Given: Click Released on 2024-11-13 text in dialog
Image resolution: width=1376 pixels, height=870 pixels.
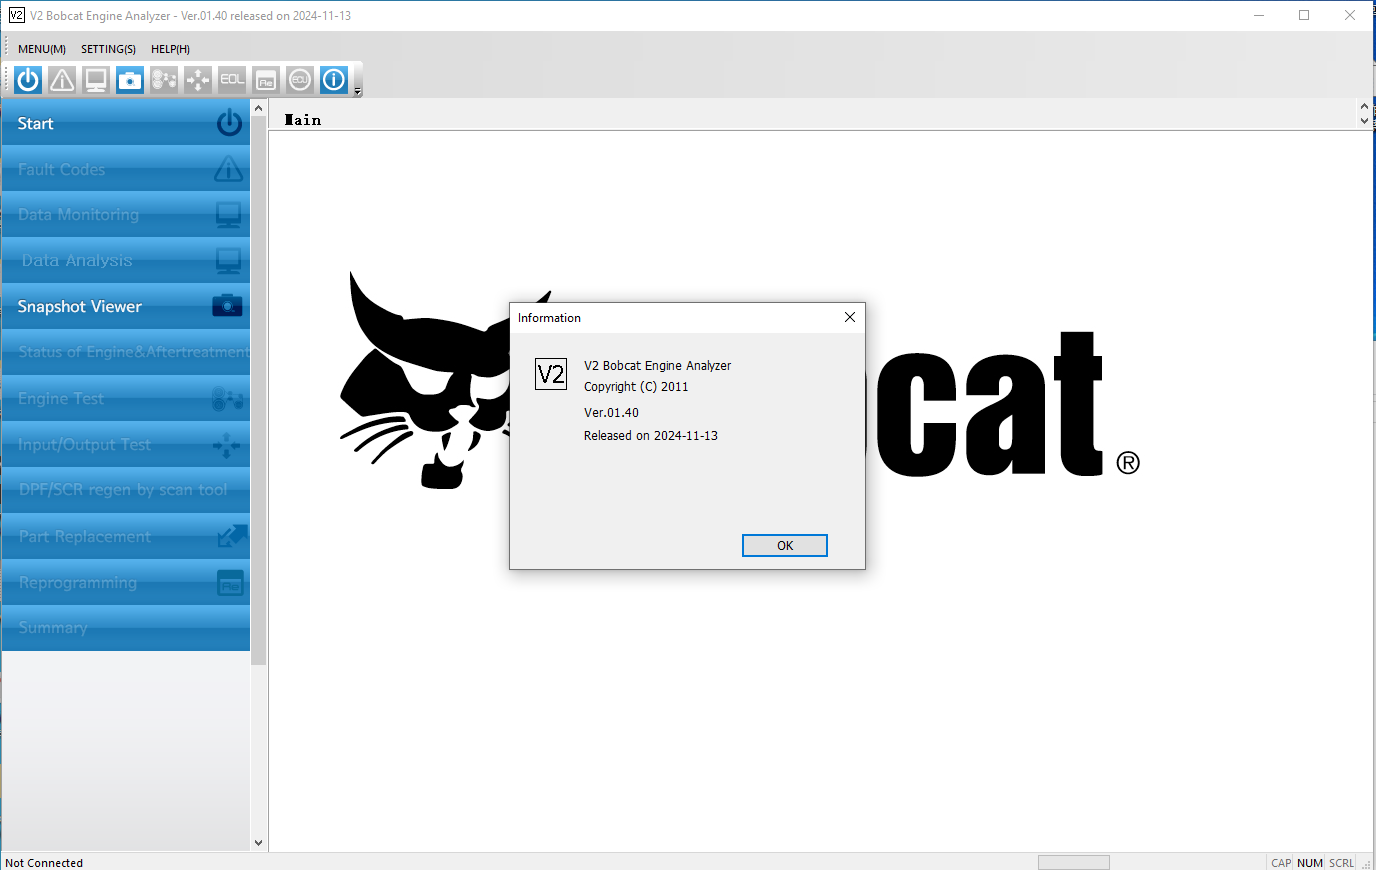Looking at the screenshot, I should click(651, 436).
